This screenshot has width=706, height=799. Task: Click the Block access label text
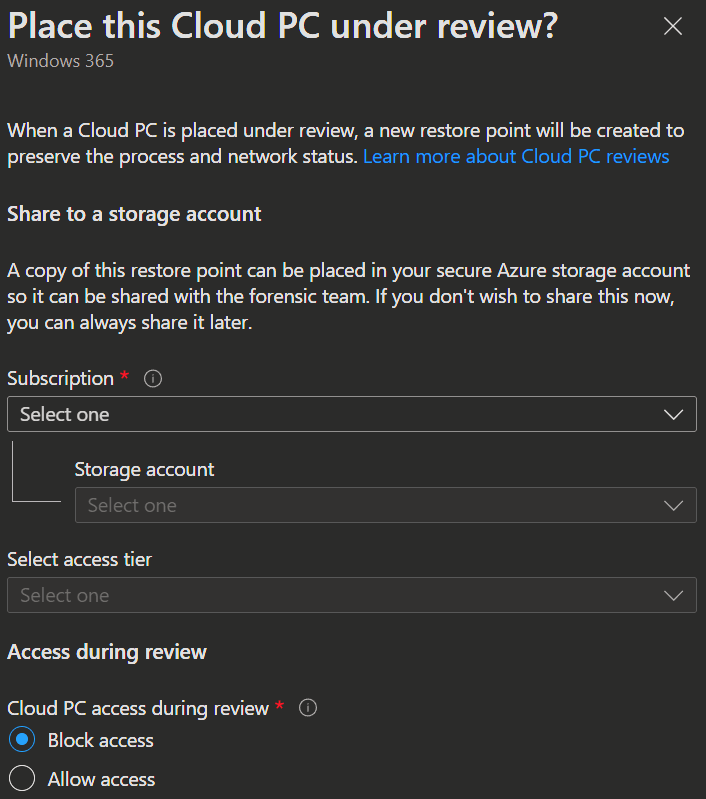(x=101, y=741)
